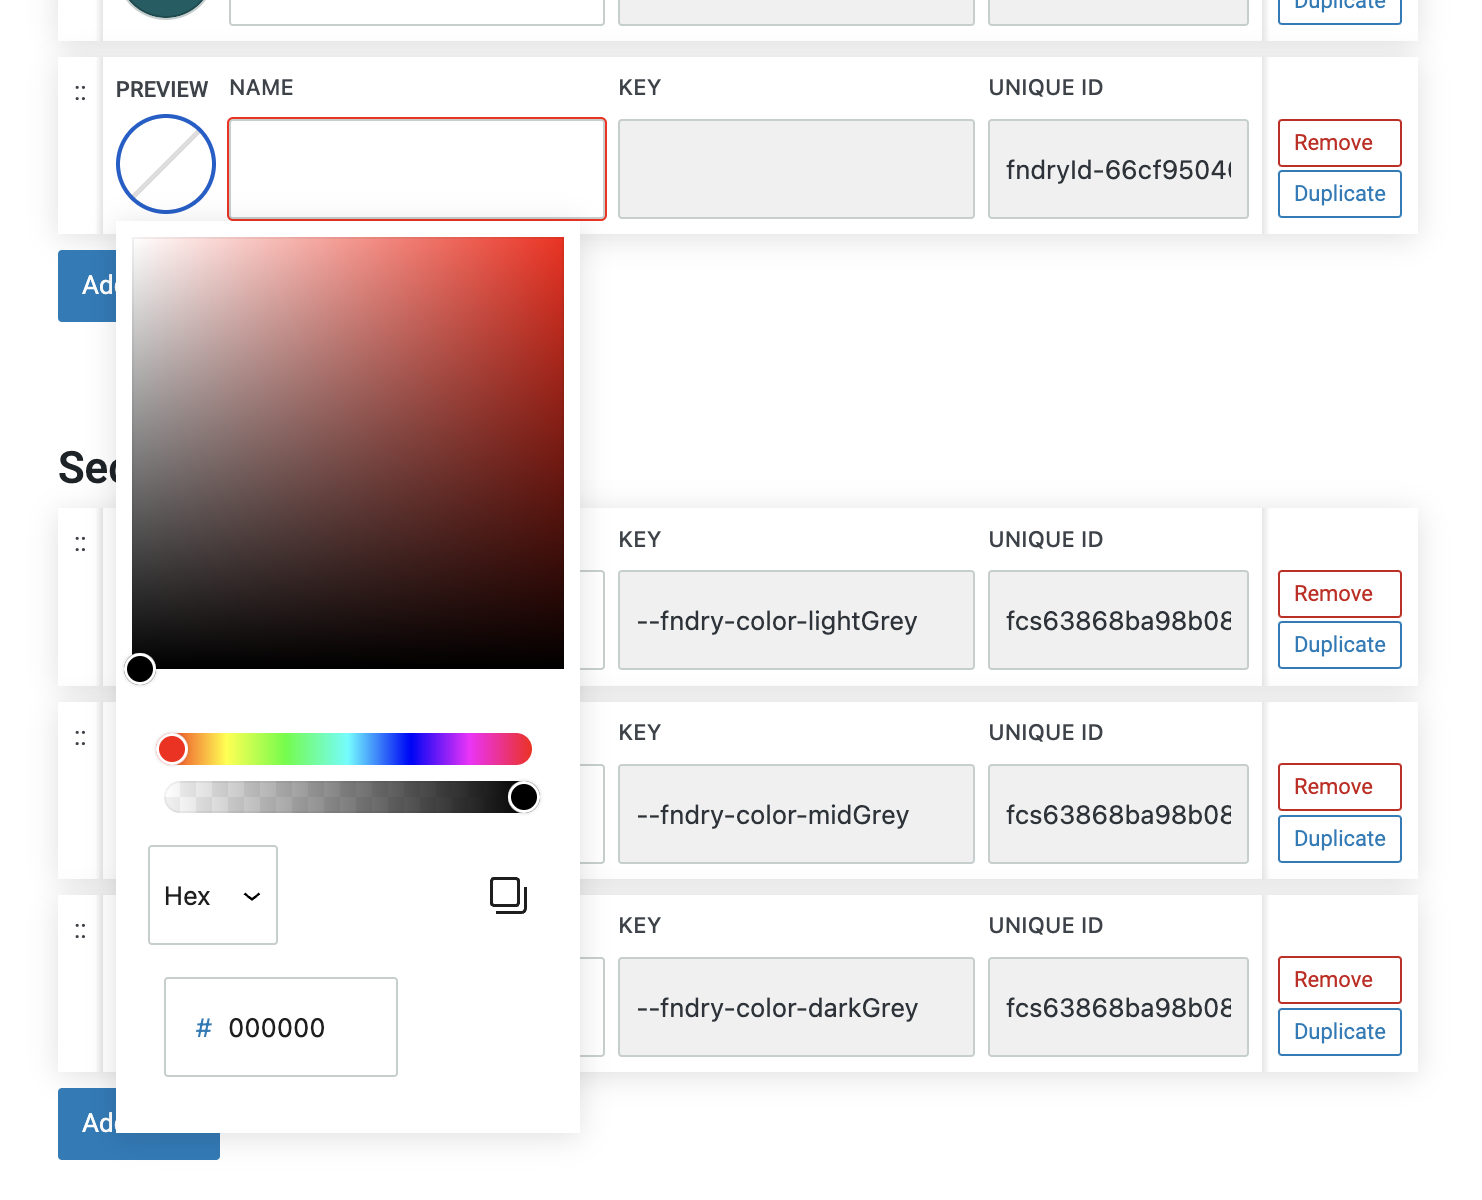Viewport: 1482px width, 1200px height.
Task: Open the Hex color format dropdown
Action: click(x=213, y=895)
